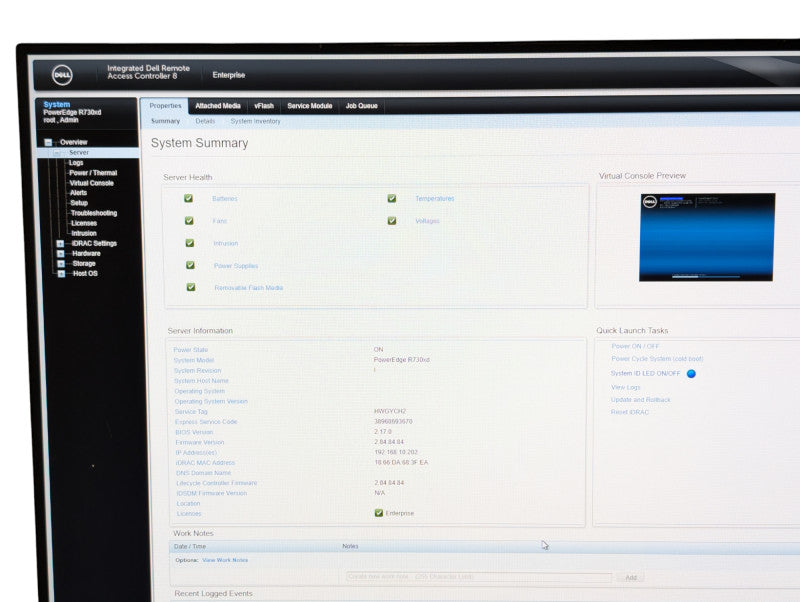This screenshot has height=602, width=800.
Task: Select the Server tree item
Action: click(x=79, y=153)
